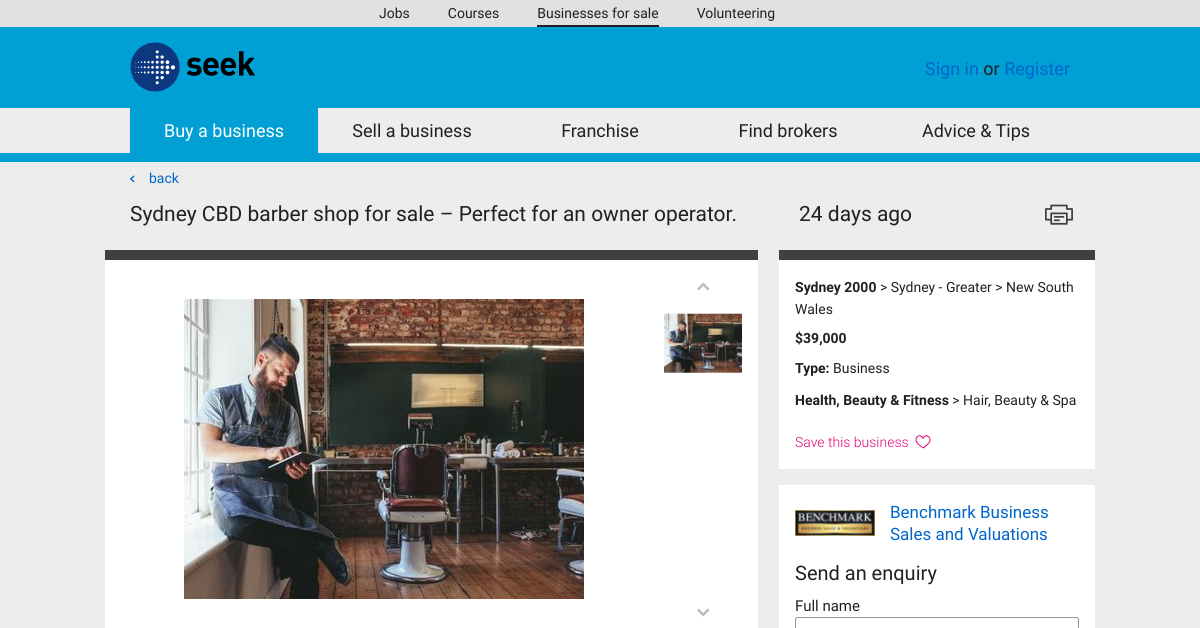The image size is (1200, 628).
Task: Click the down chevron to view next photo
Action: [x=703, y=611]
